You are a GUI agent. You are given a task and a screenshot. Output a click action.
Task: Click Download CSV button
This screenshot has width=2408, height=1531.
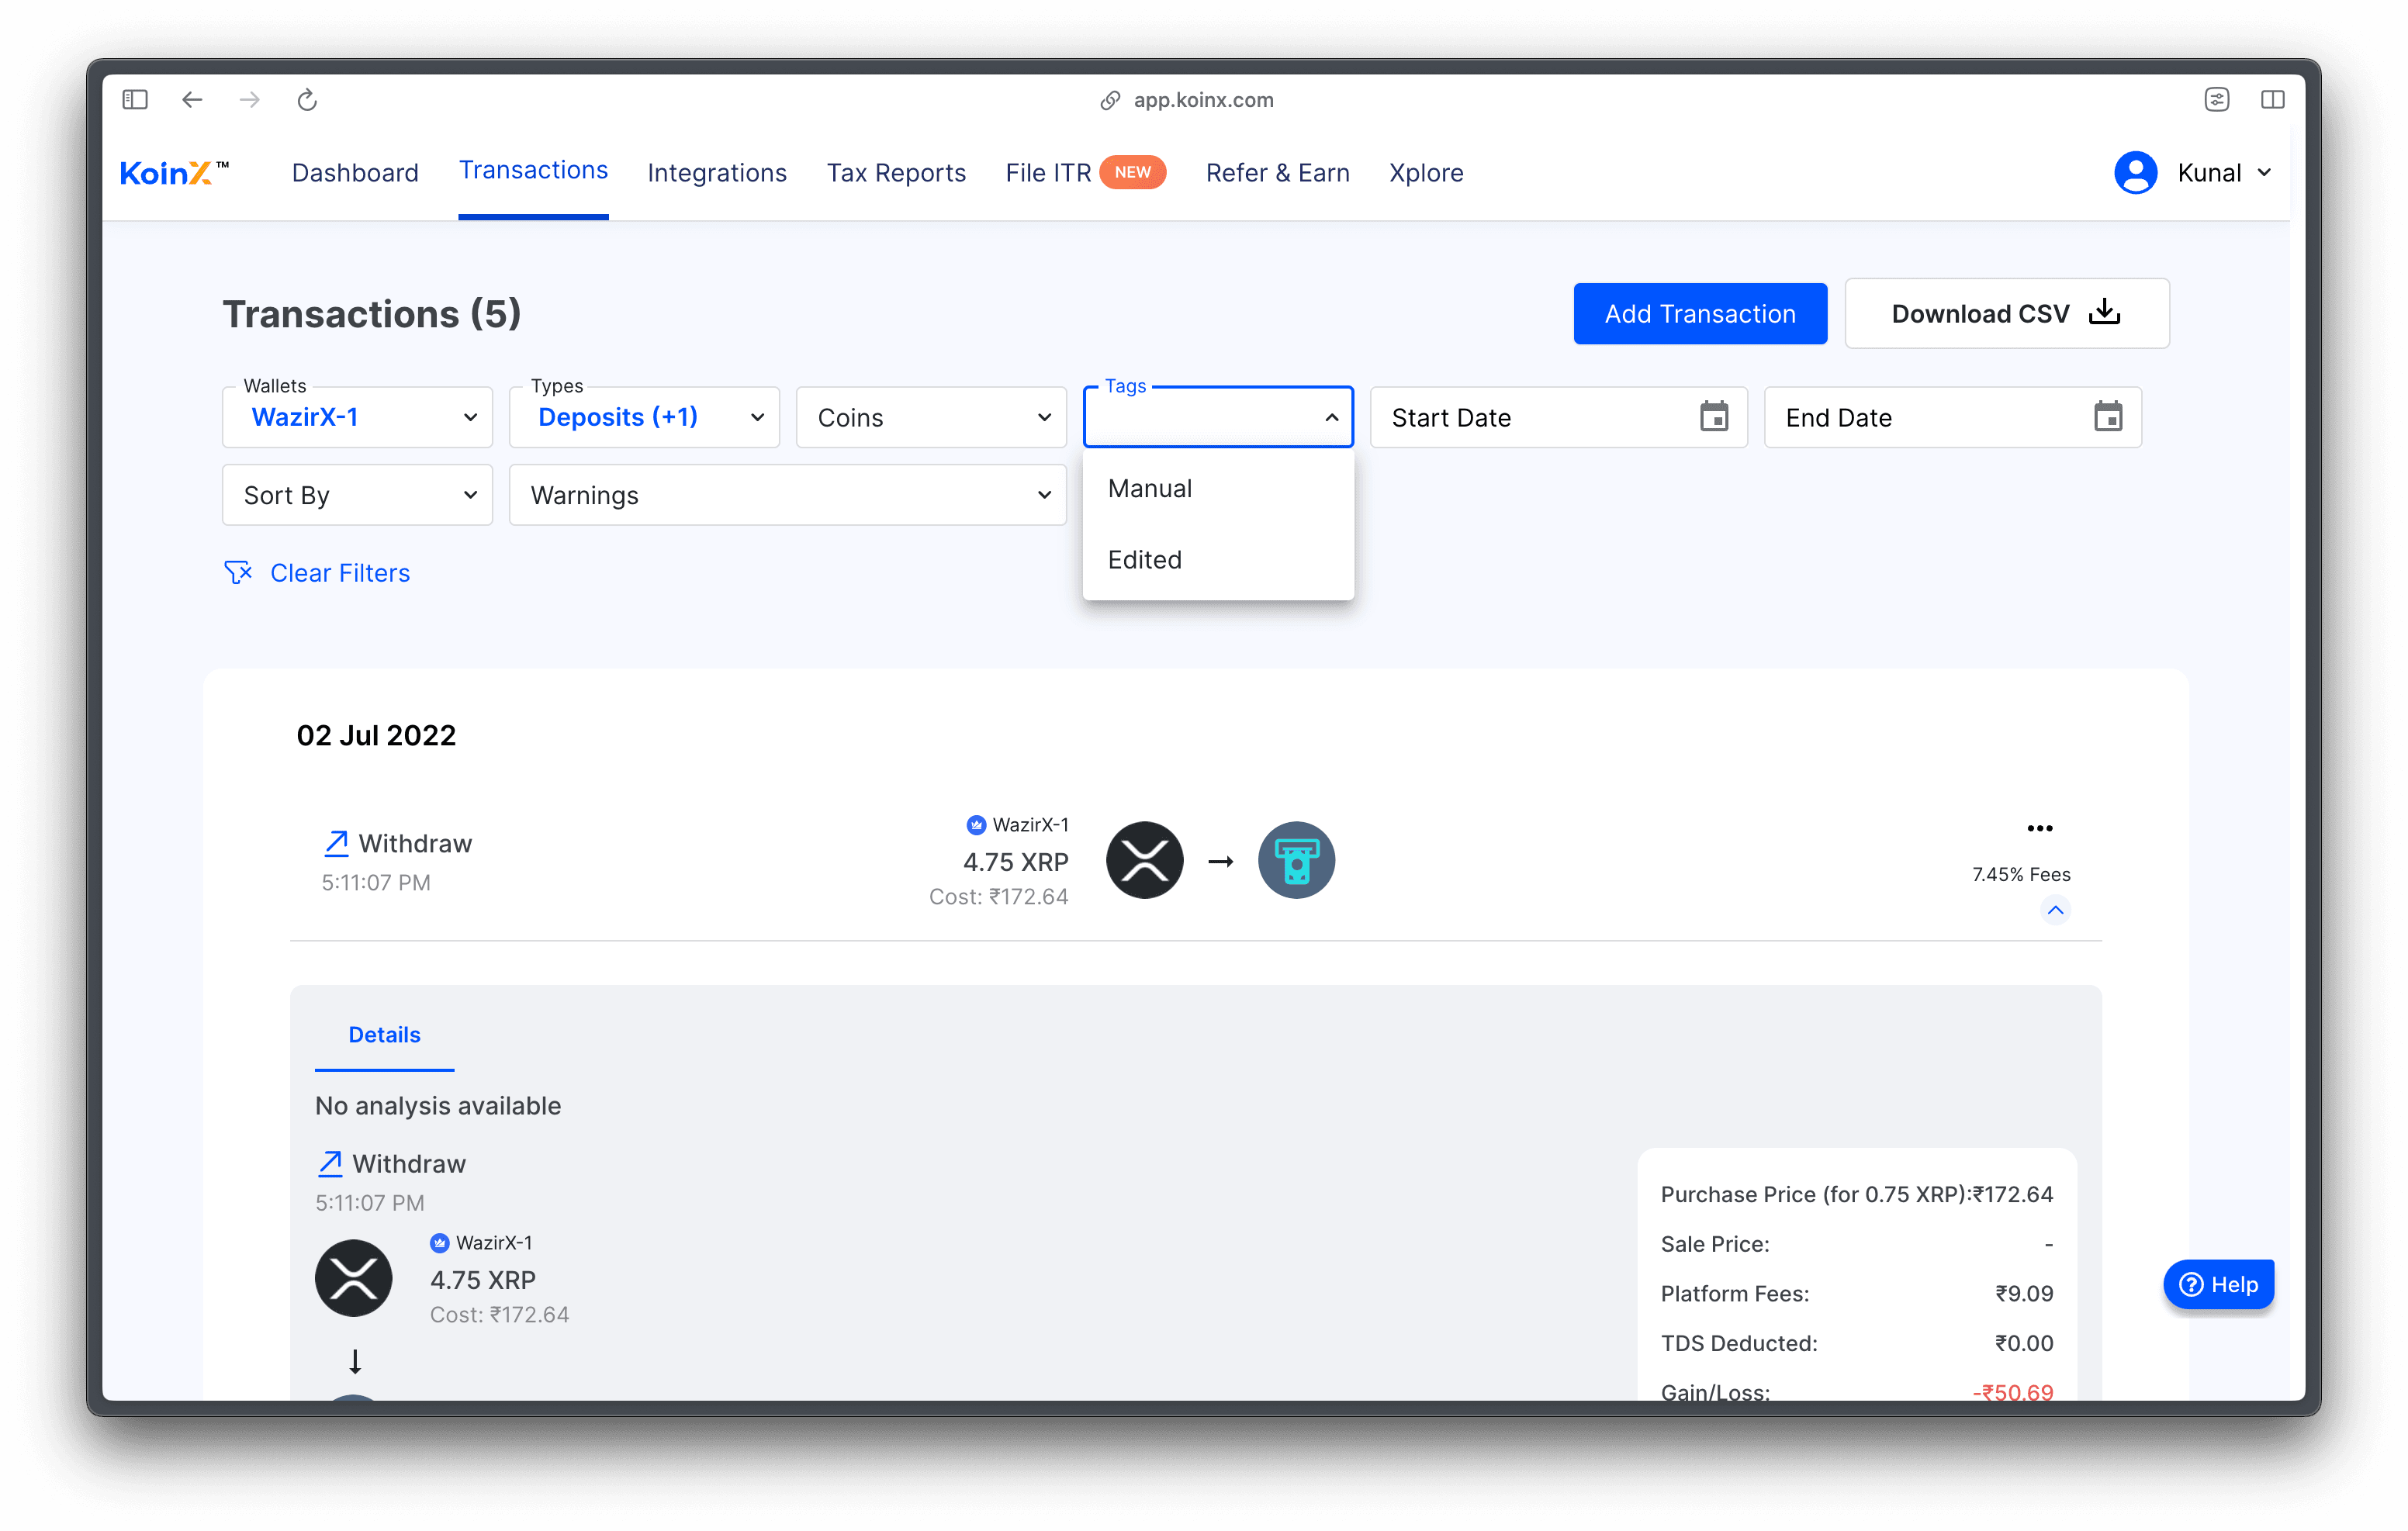click(2006, 314)
